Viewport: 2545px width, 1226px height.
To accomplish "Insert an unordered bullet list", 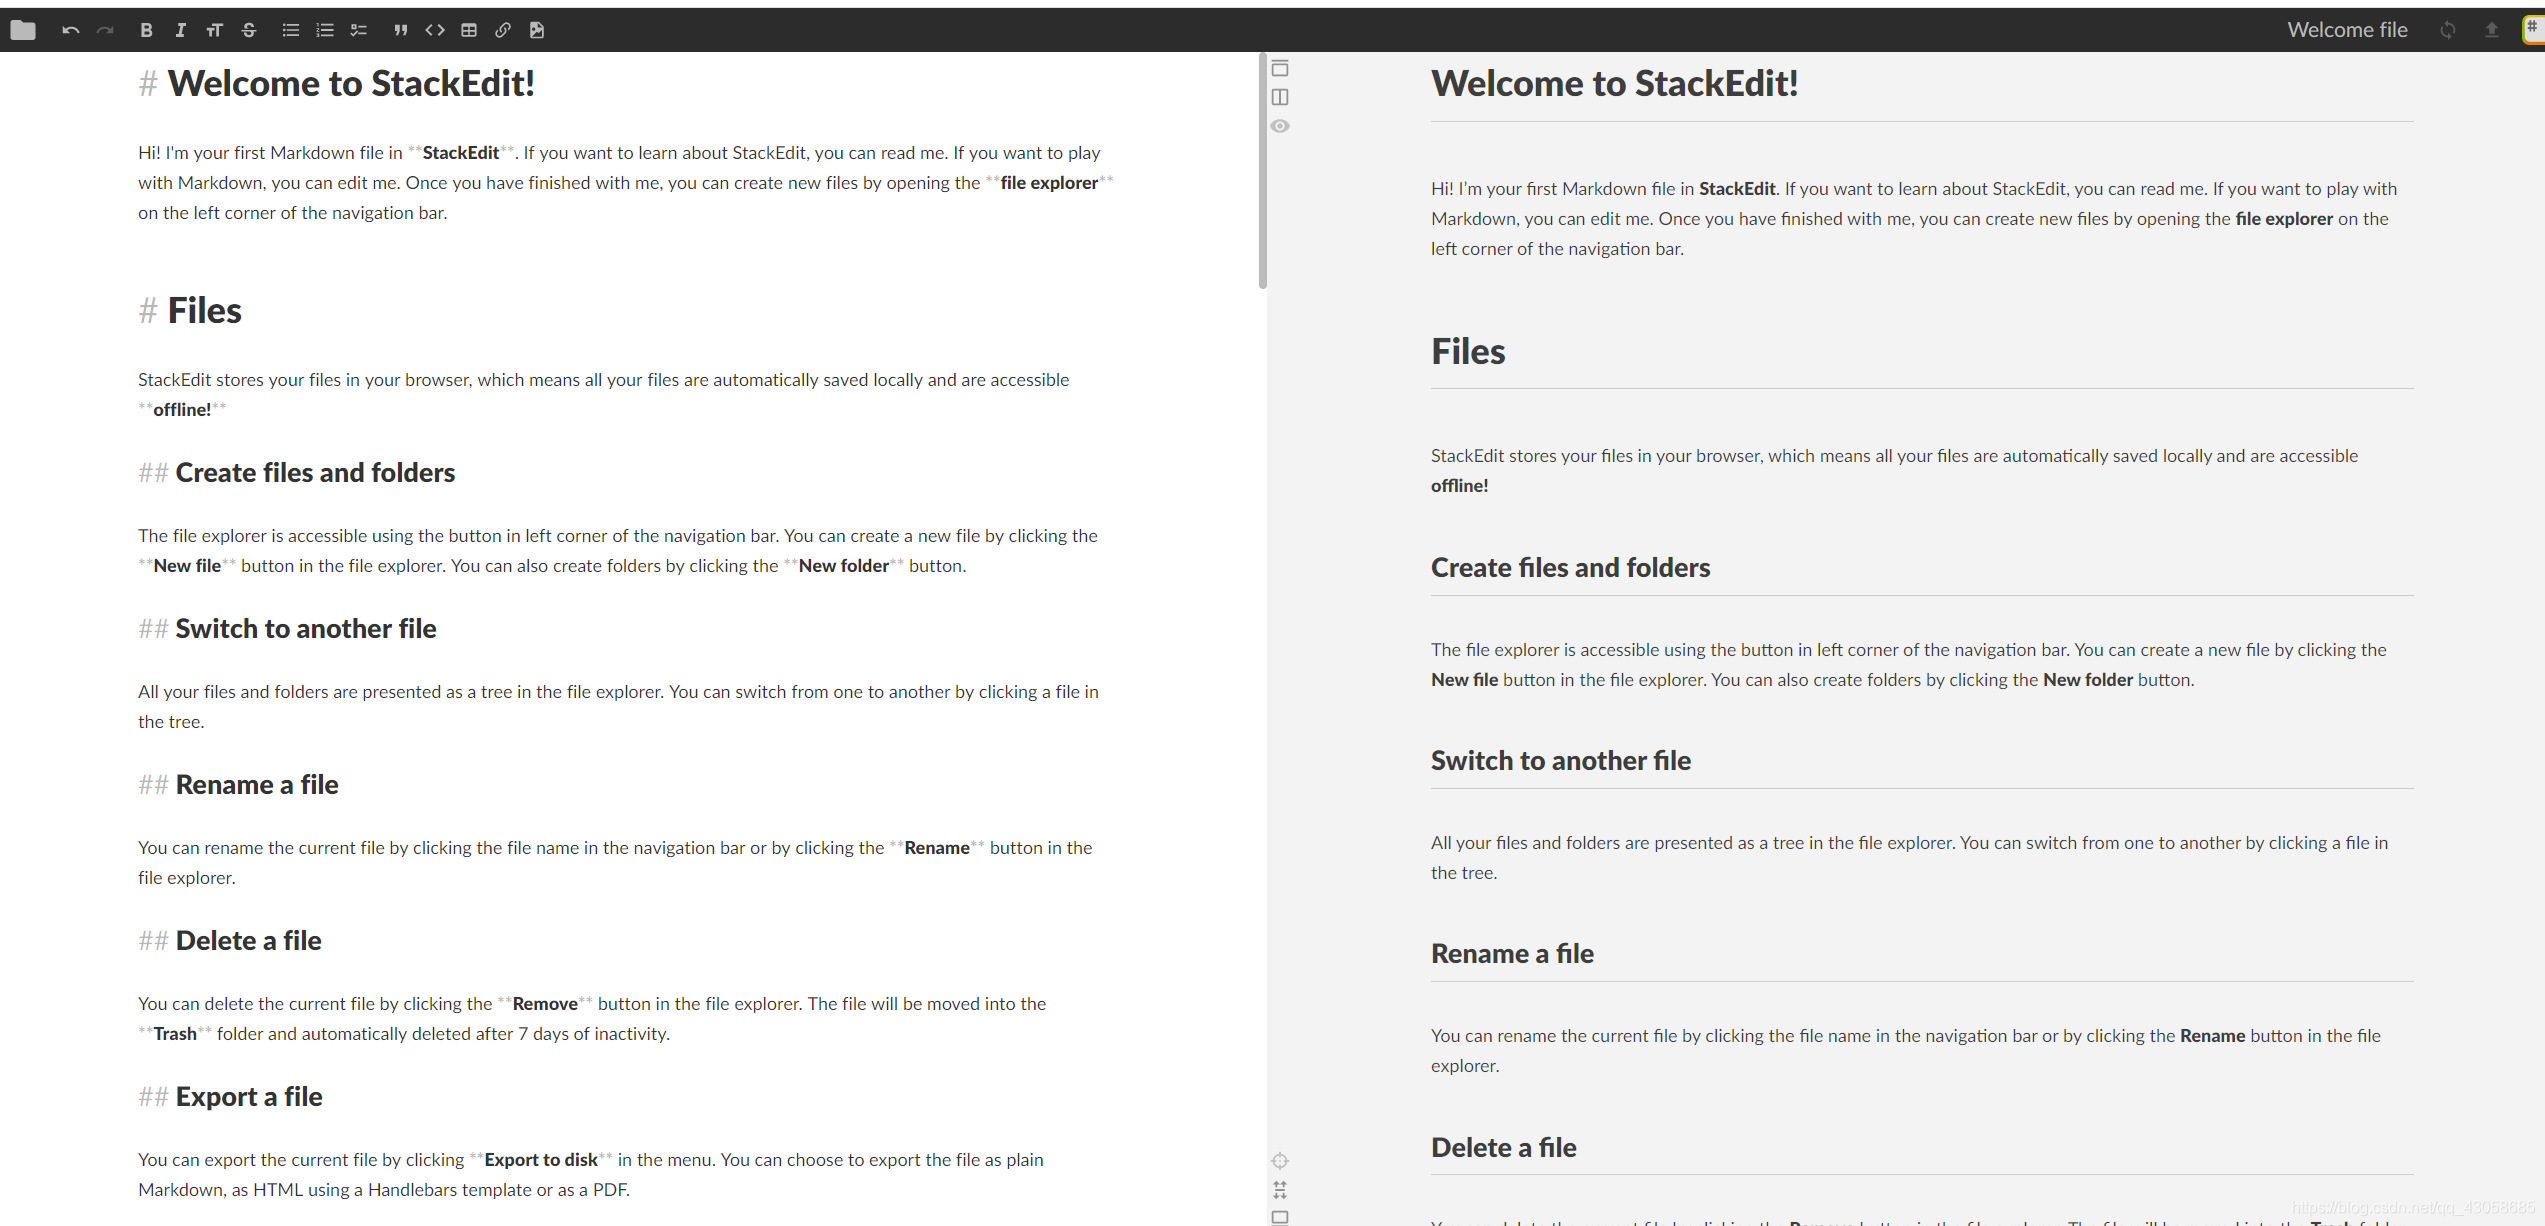I will tap(290, 30).
